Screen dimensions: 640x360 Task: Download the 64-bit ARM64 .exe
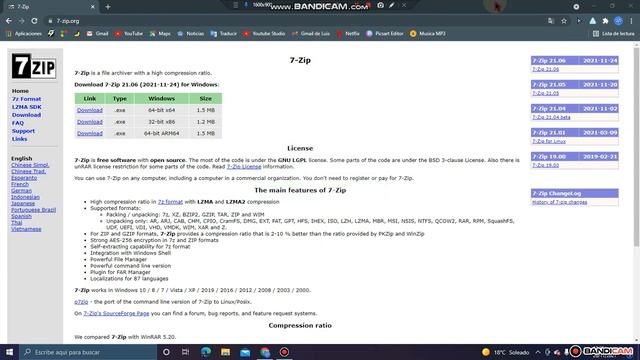tap(90, 133)
